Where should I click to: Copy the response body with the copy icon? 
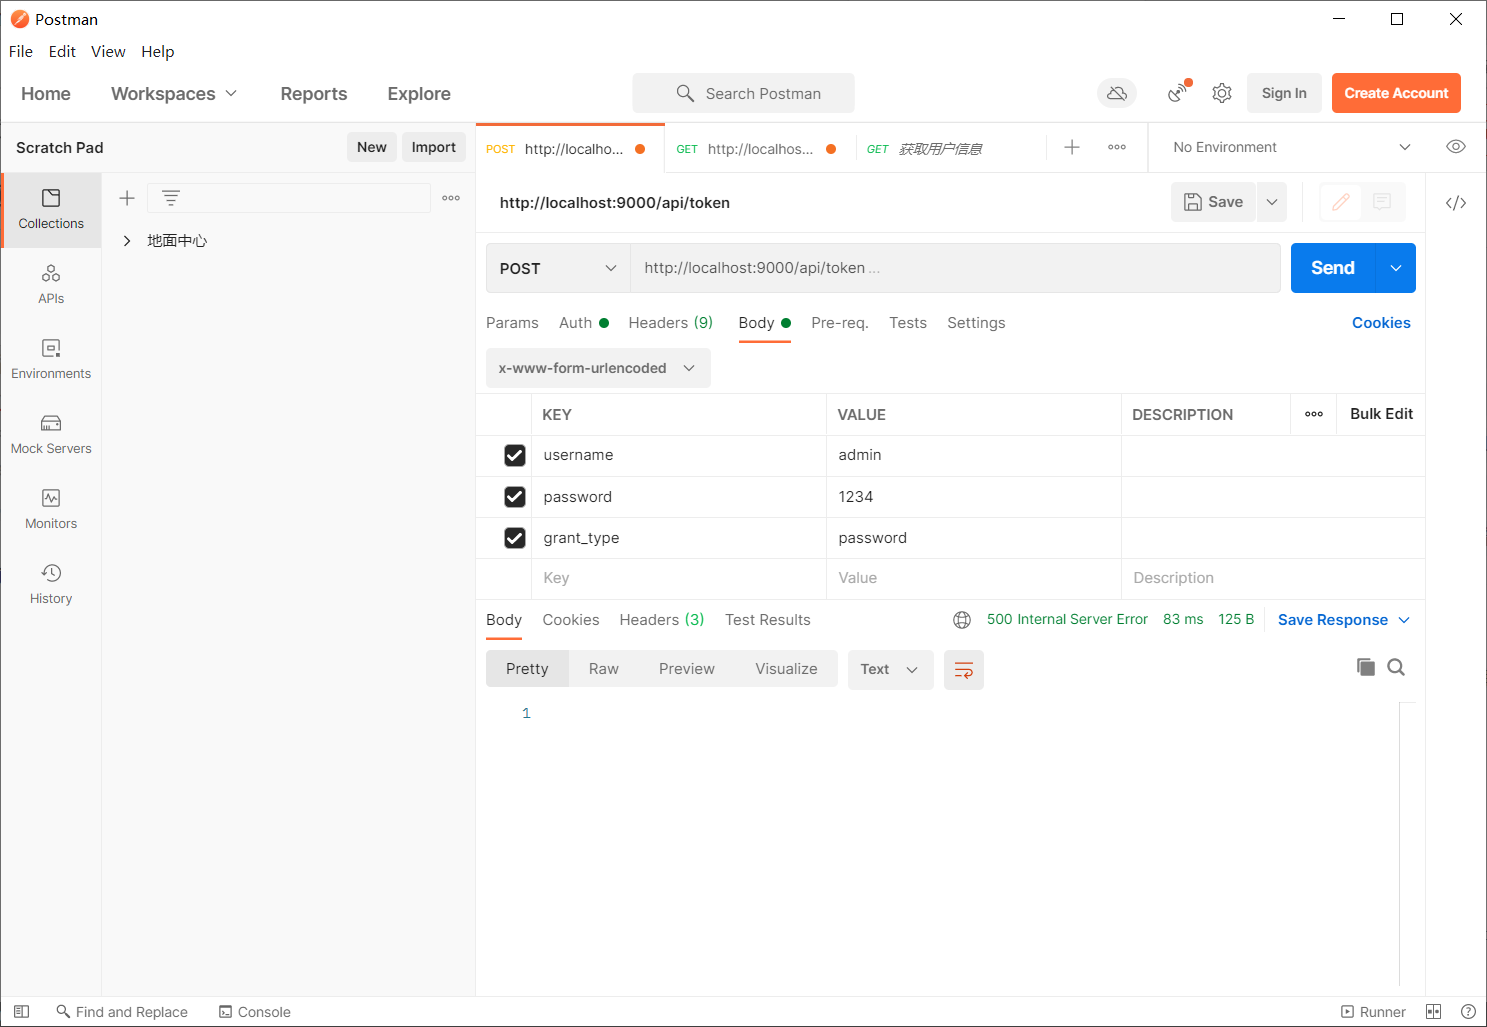1366,667
